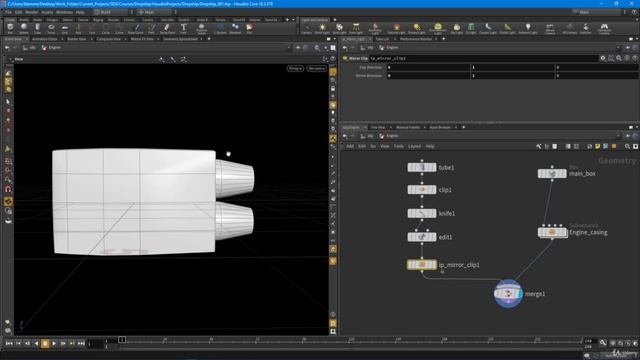Open the parameter pane gear menu
The width and height of the screenshot is (640, 360).
tap(603, 58)
